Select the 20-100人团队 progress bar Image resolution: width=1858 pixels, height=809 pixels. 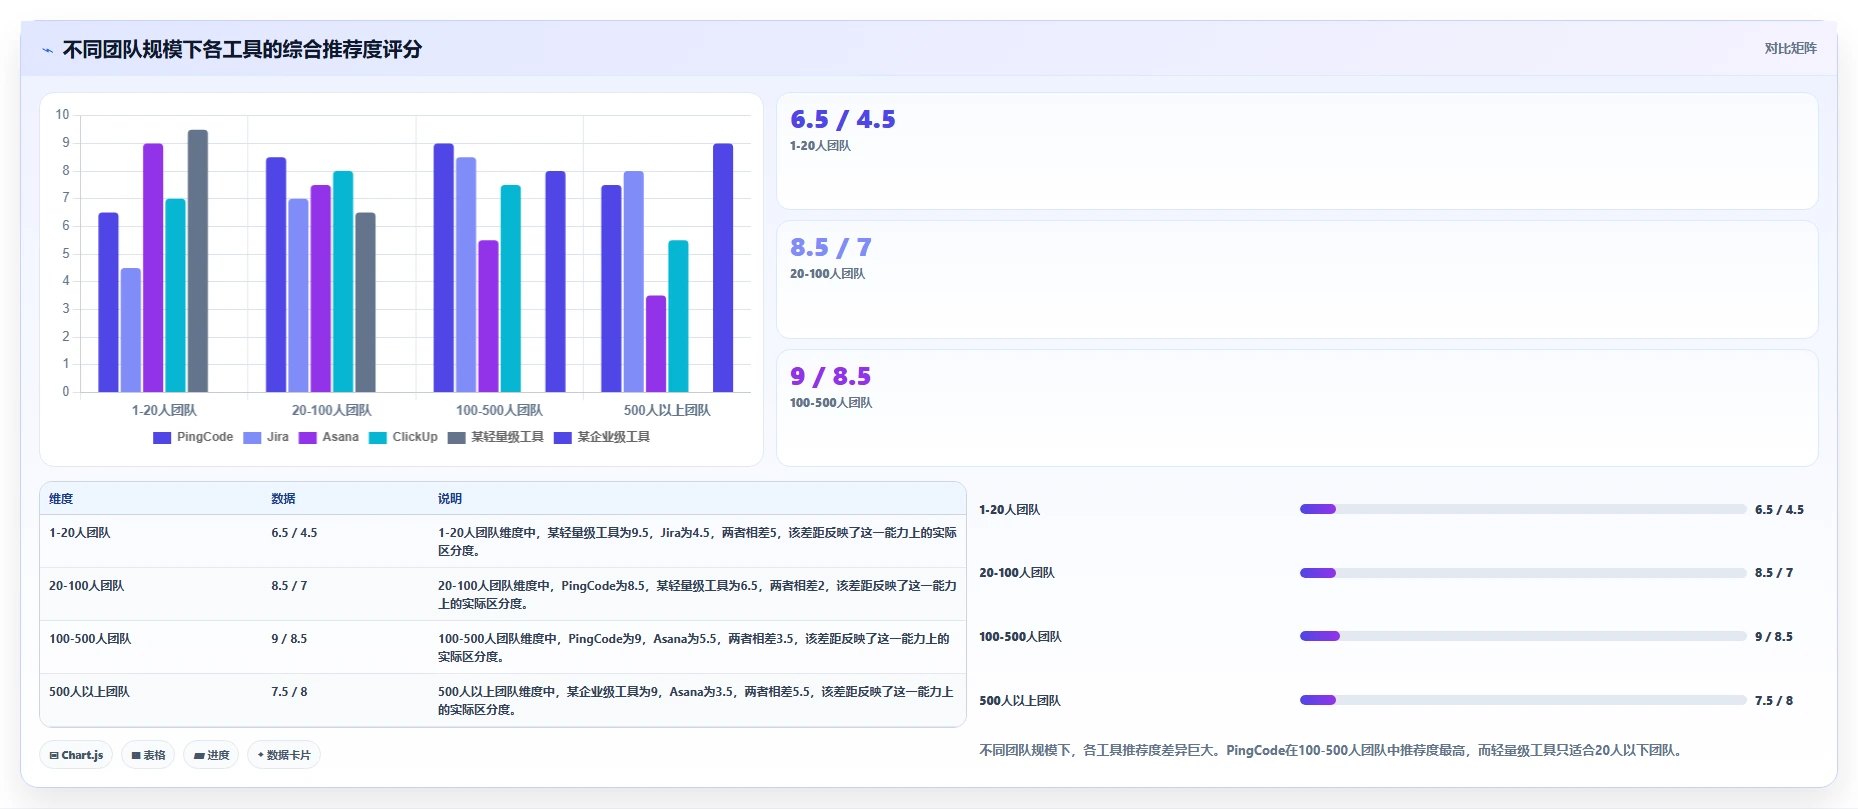click(1523, 573)
